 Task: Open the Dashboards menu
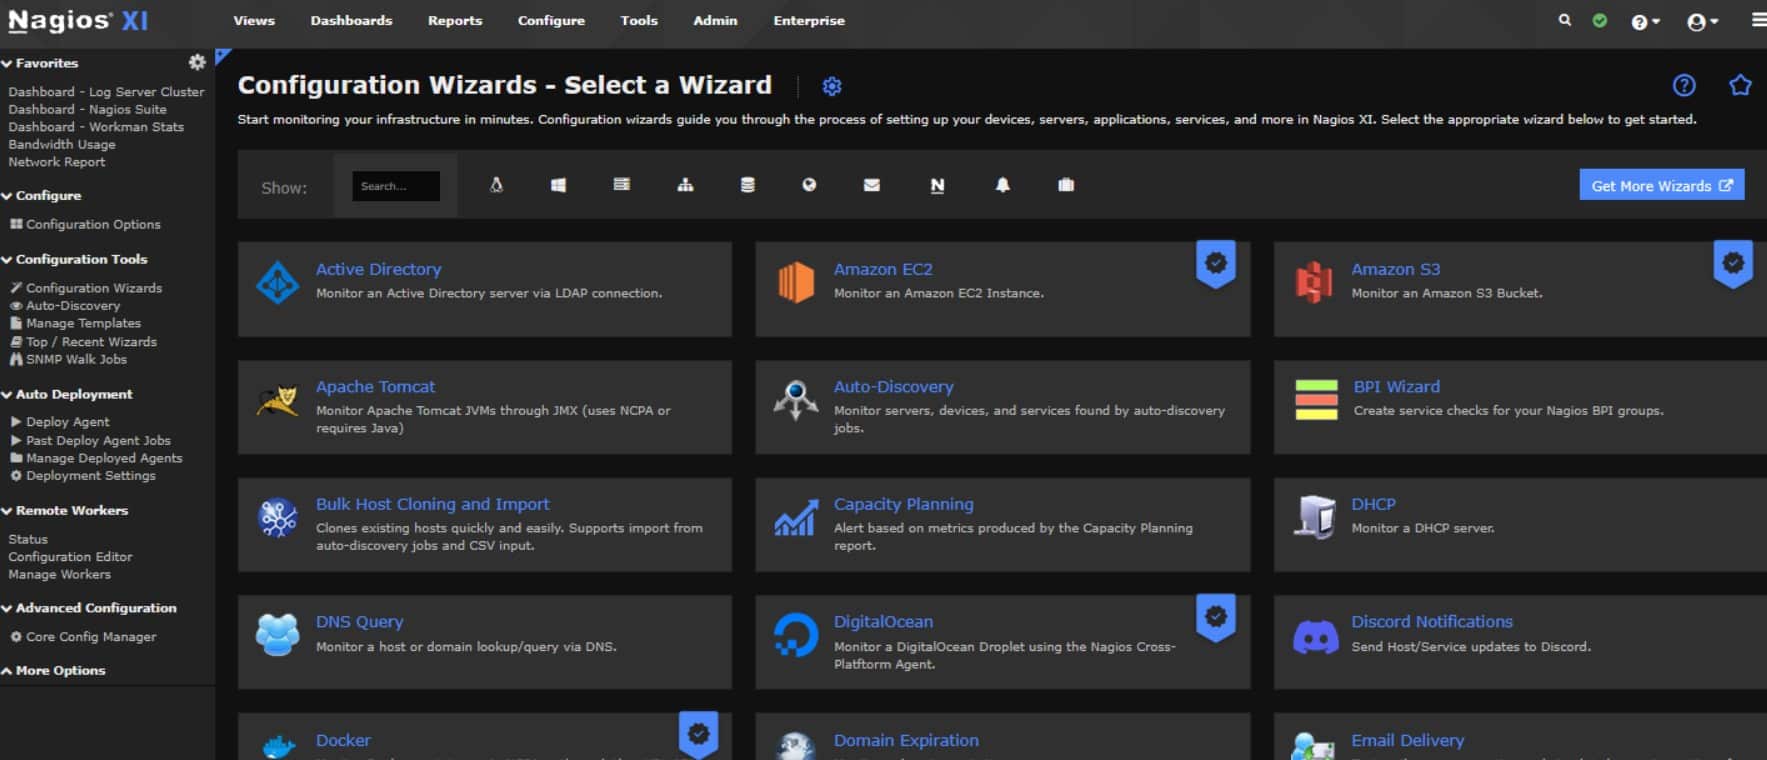coord(351,20)
